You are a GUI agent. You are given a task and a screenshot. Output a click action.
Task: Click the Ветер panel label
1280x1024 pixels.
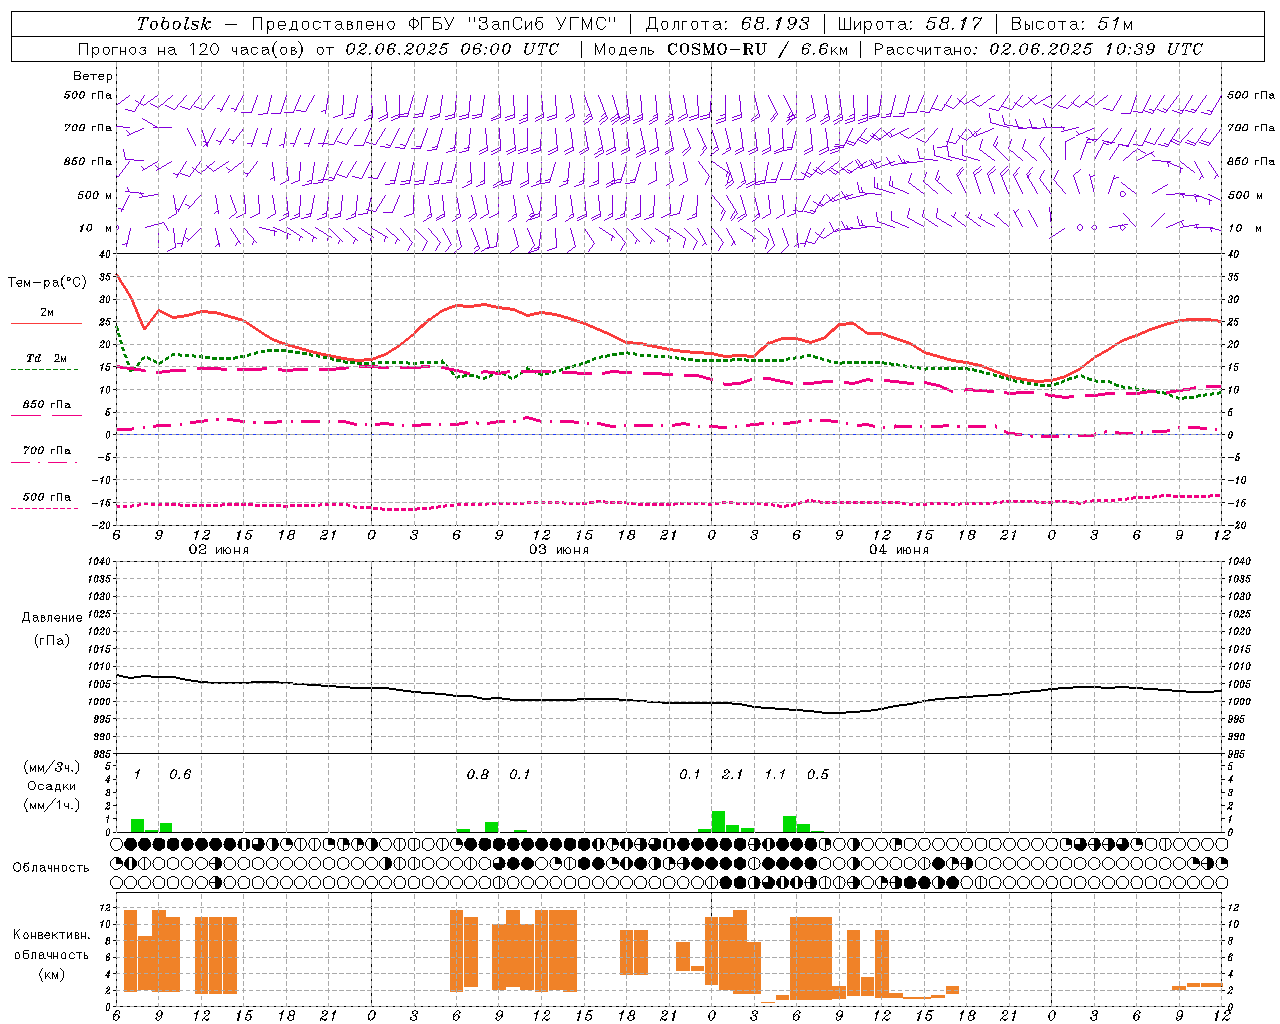pyautogui.click(x=93, y=76)
